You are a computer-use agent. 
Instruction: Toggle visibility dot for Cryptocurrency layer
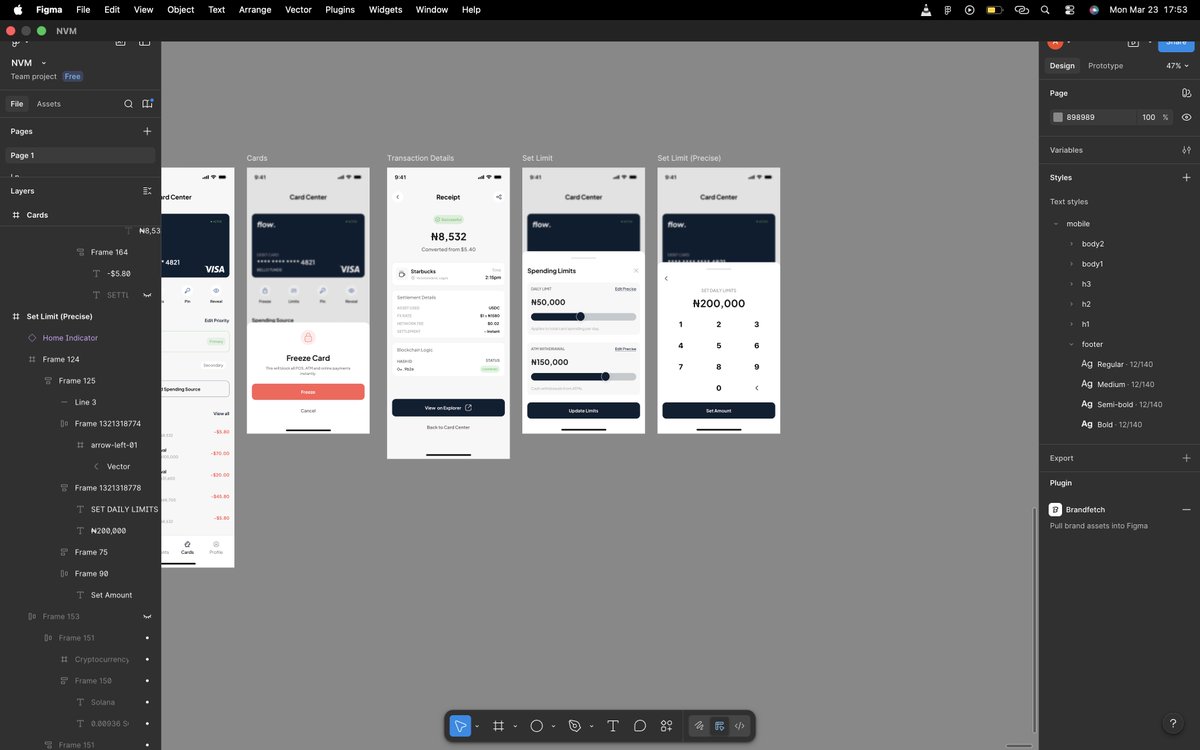point(147,660)
